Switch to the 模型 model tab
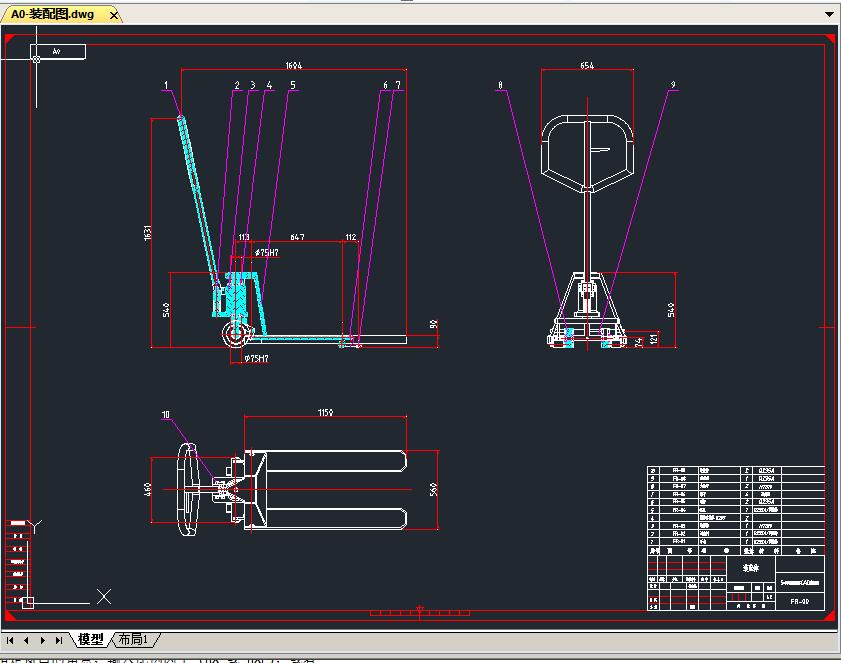841x663 pixels. [91, 640]
